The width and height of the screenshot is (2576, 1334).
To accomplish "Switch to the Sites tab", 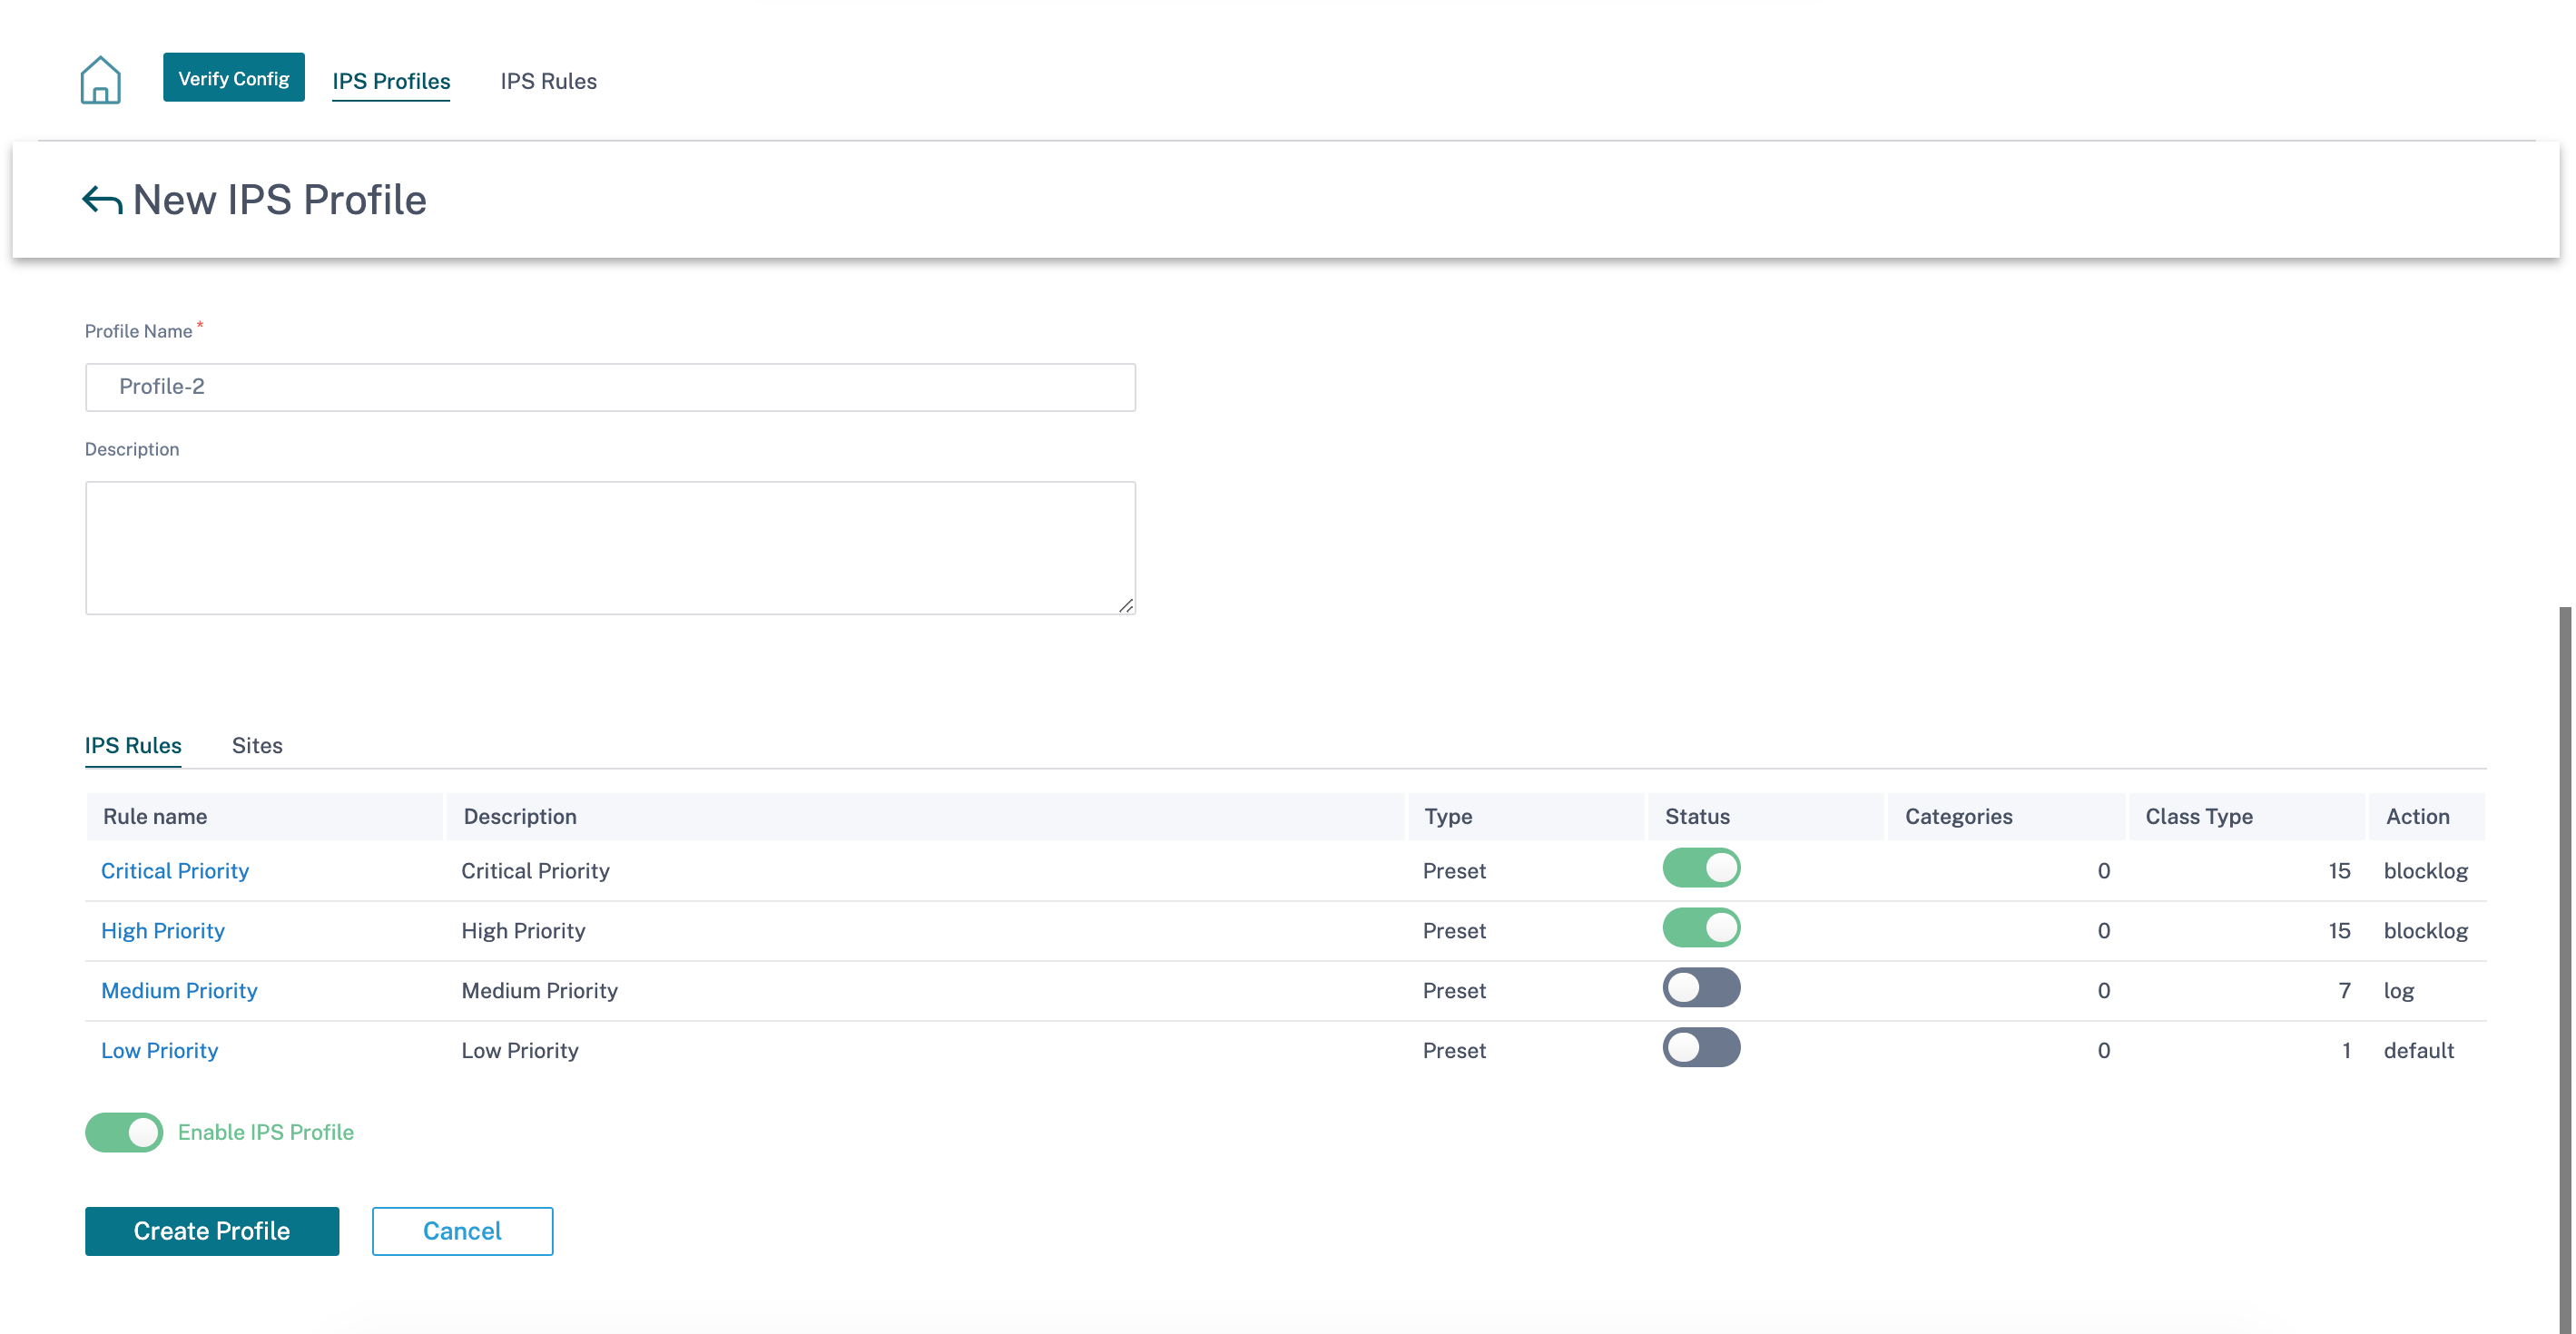I will pyautogui.click(x=257, y=745).
